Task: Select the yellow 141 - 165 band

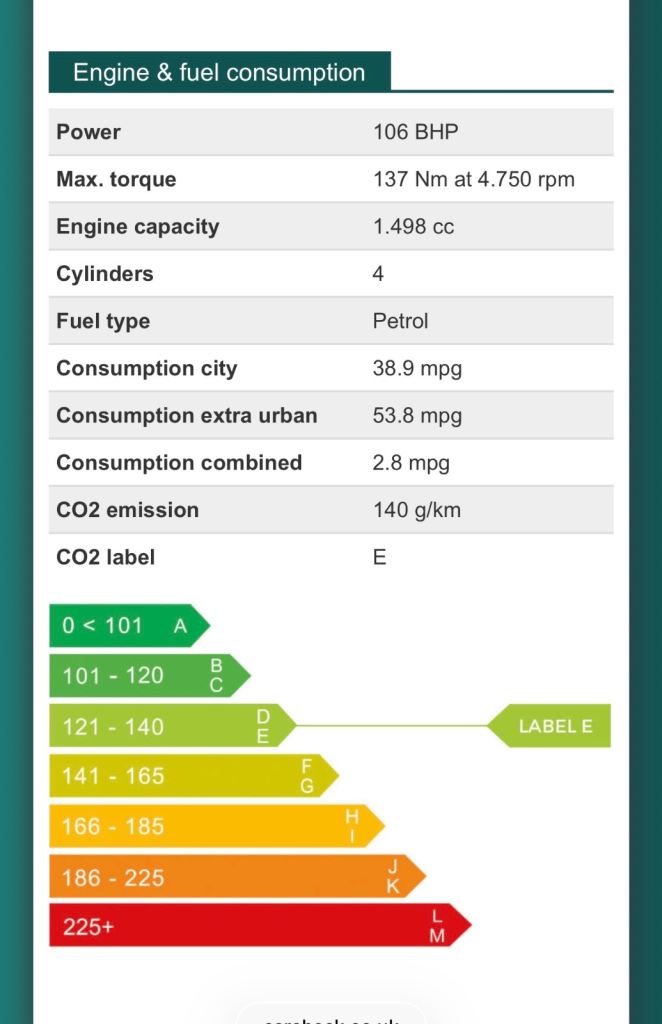Action: pos(190,776)
